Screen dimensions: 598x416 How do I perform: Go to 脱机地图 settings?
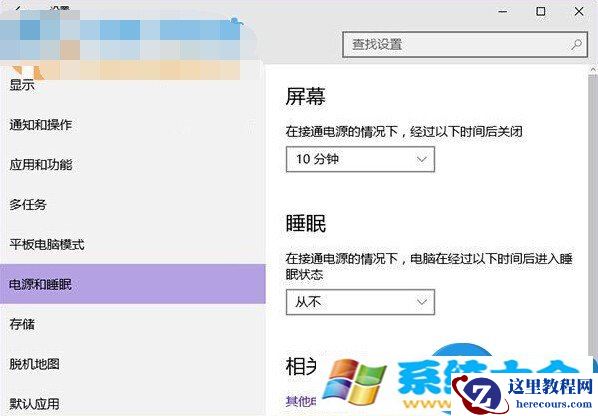(x=34, y=364)
